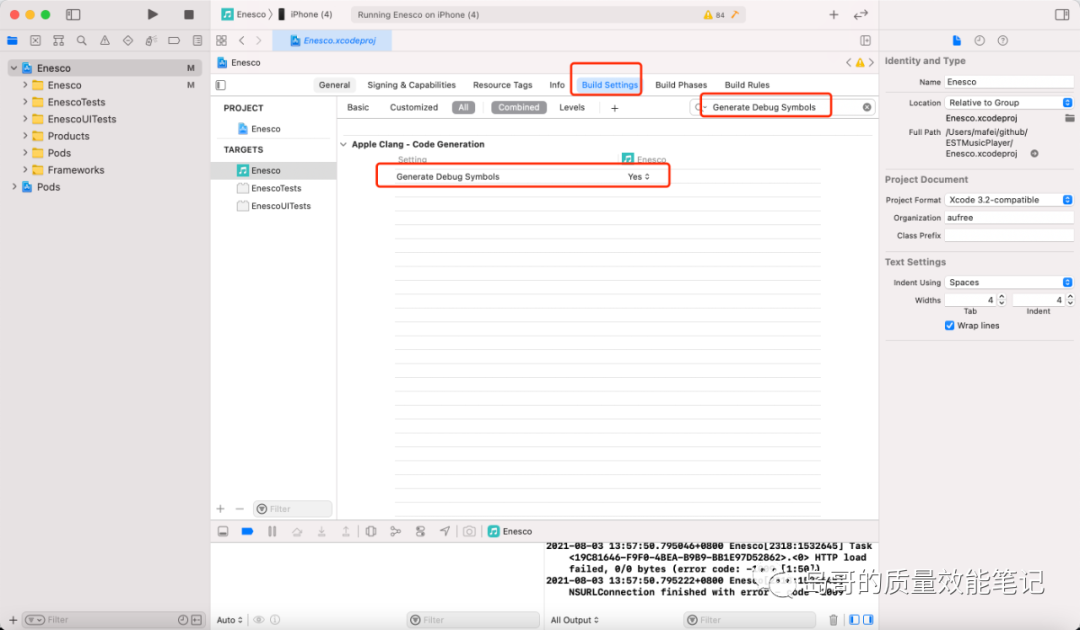Expand the EnescoTests folder

pos(25,102)
